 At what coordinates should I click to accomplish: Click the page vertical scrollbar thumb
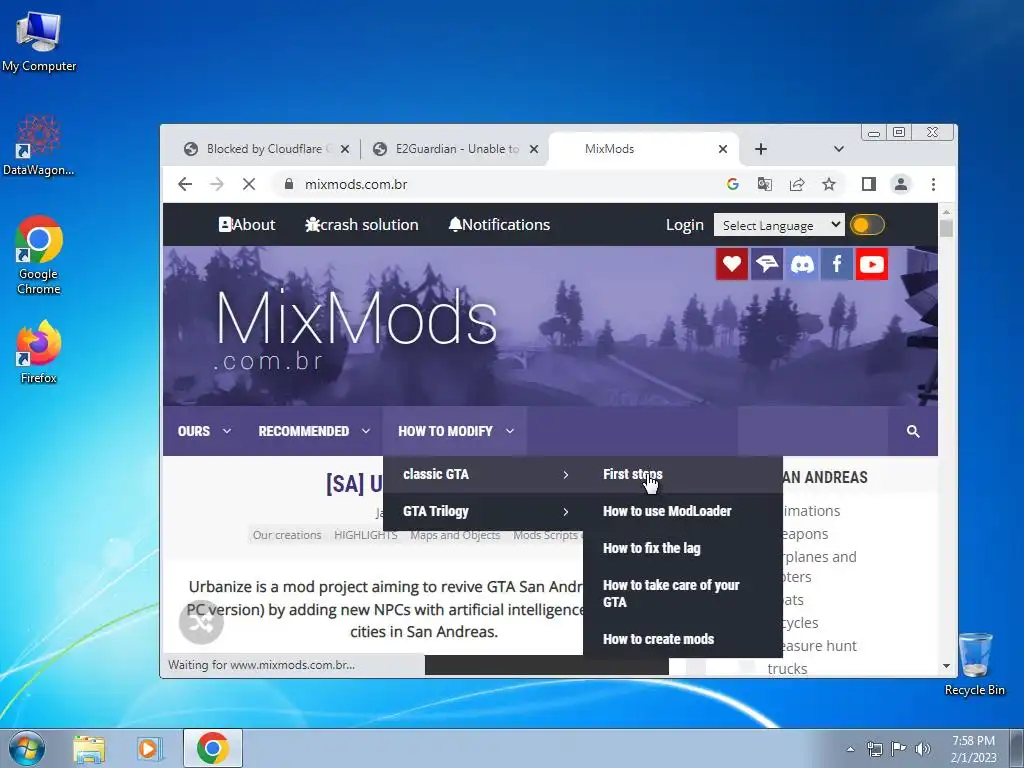click(x=946, y=229)
